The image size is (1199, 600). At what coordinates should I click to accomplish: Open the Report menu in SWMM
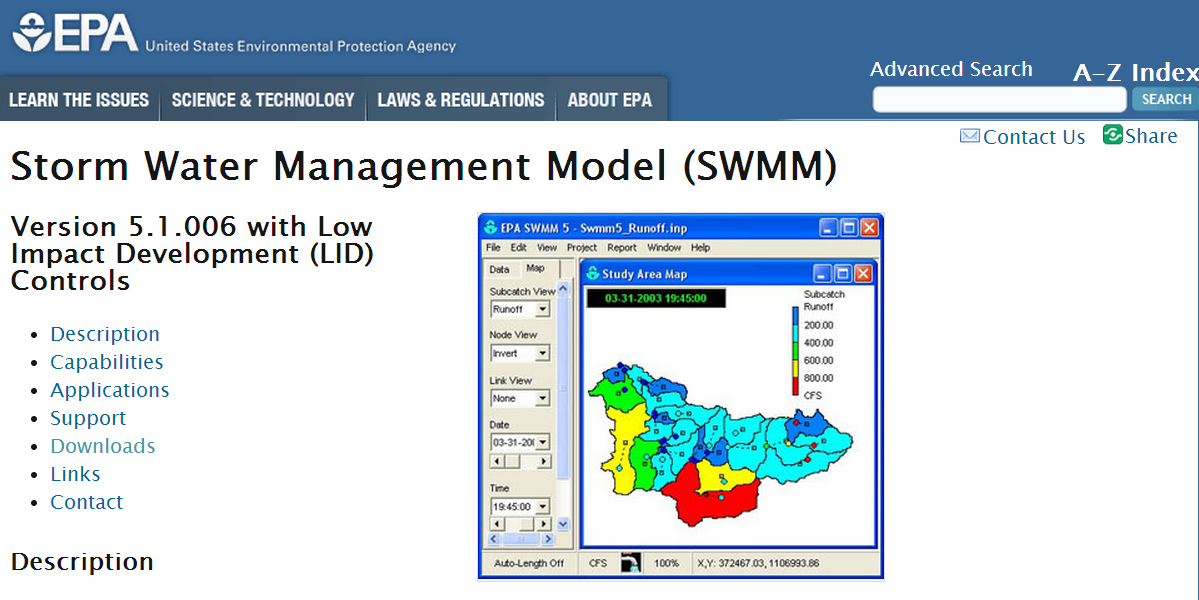pyautogui.click(x=622, y=248)
